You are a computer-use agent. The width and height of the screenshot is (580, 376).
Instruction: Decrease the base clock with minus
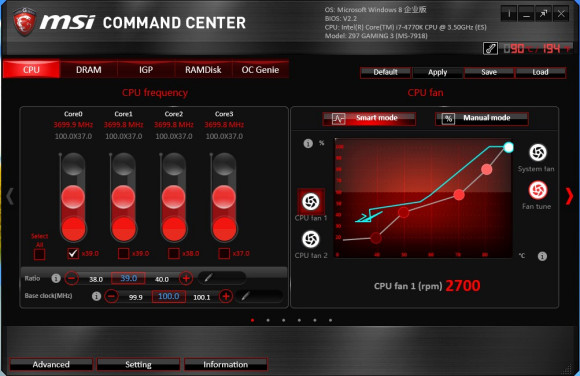coord(111,296)
